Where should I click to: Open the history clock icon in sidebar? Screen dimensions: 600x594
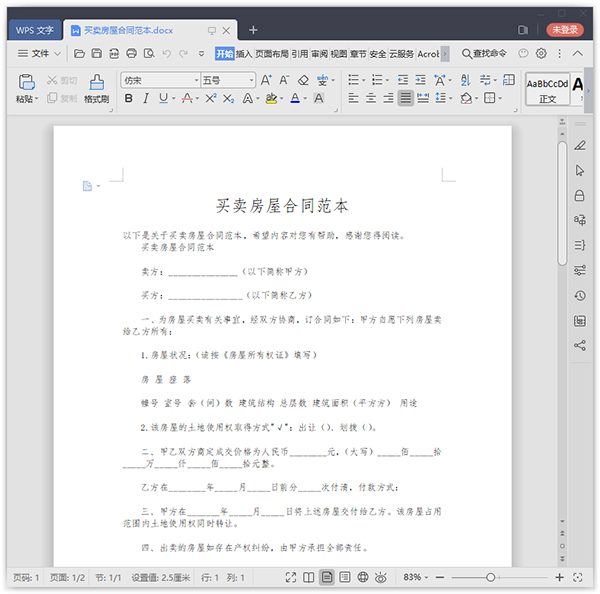pos(580,295)
